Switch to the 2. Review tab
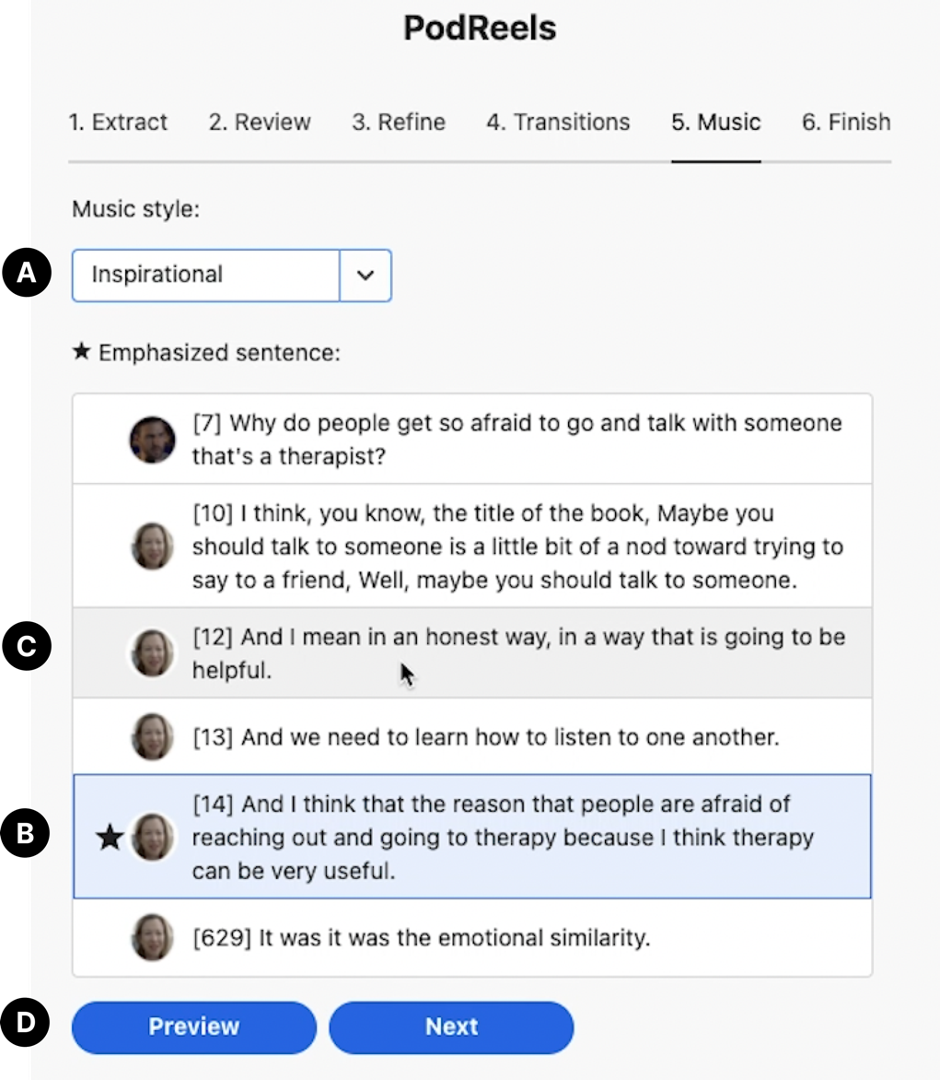940x1080 pixels. (x=260, y=123)
